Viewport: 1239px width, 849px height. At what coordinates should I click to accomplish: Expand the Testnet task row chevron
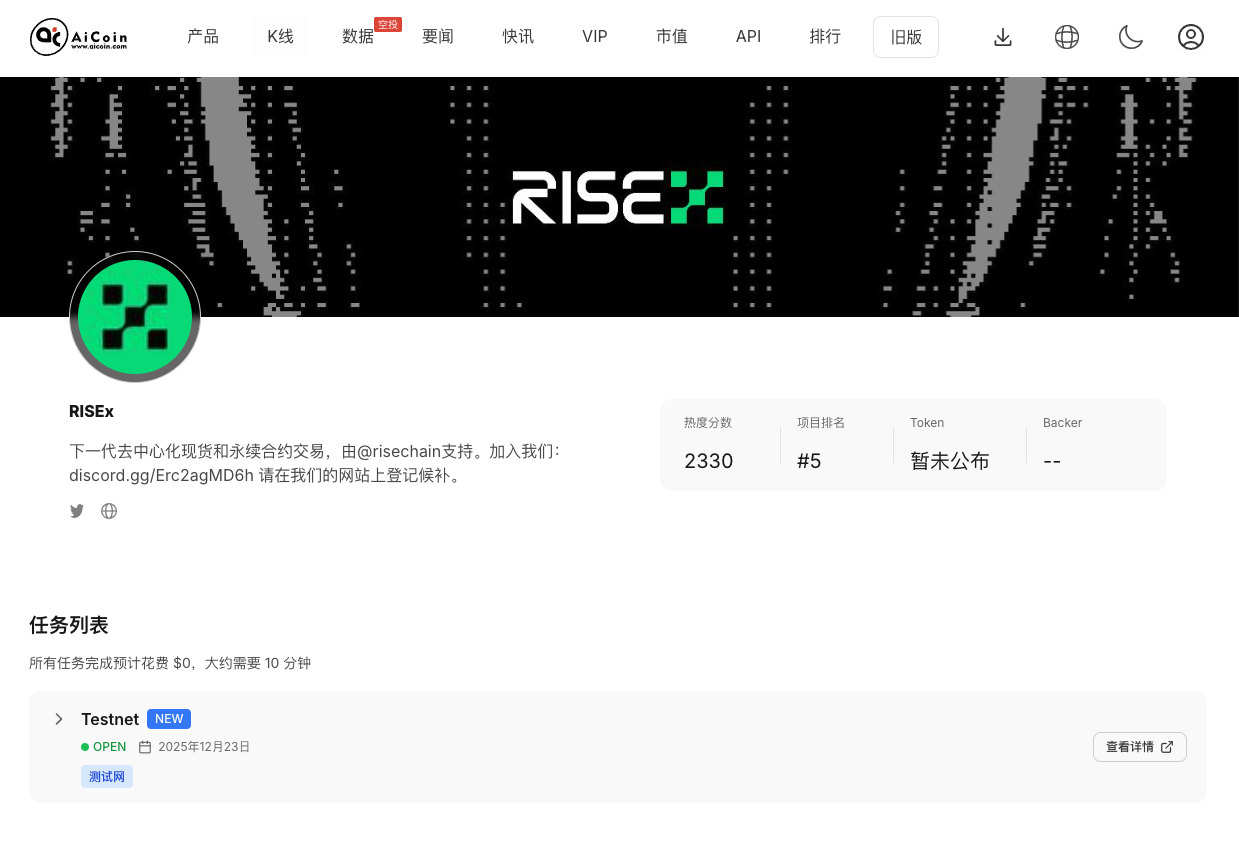coord(59,719)
